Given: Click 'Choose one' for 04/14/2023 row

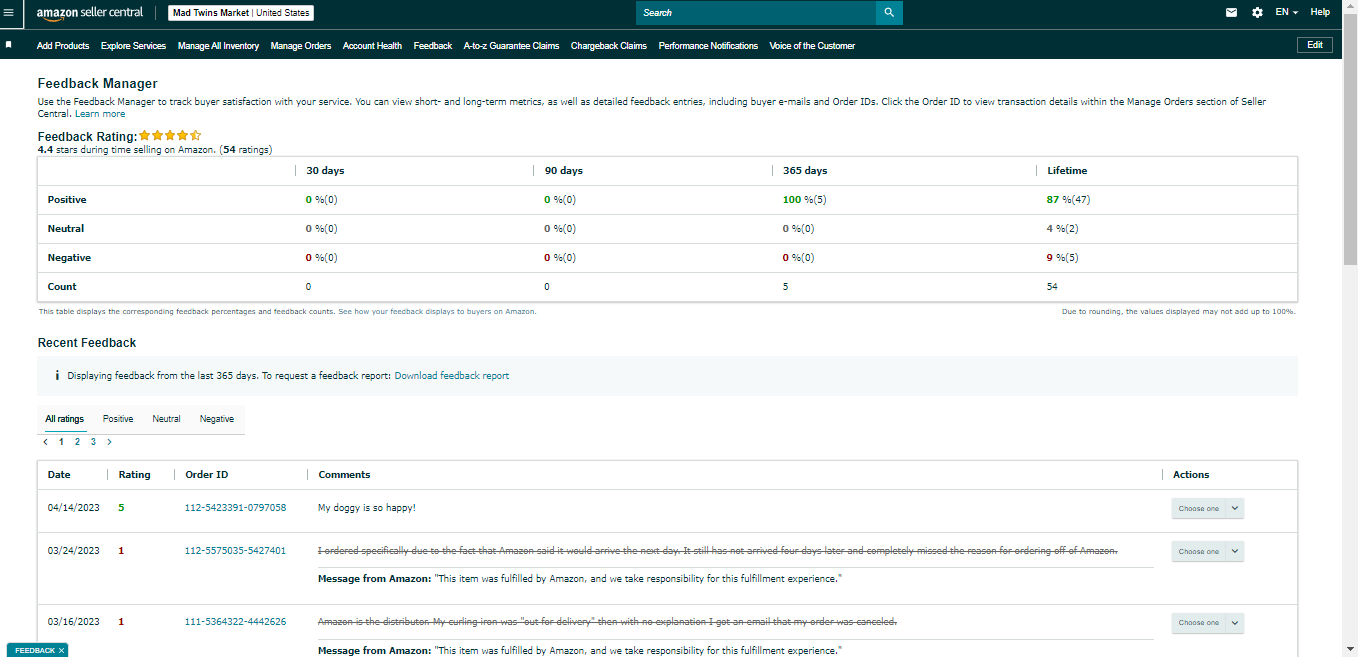Looking at the screenshot, I should tap(1199, 508).
